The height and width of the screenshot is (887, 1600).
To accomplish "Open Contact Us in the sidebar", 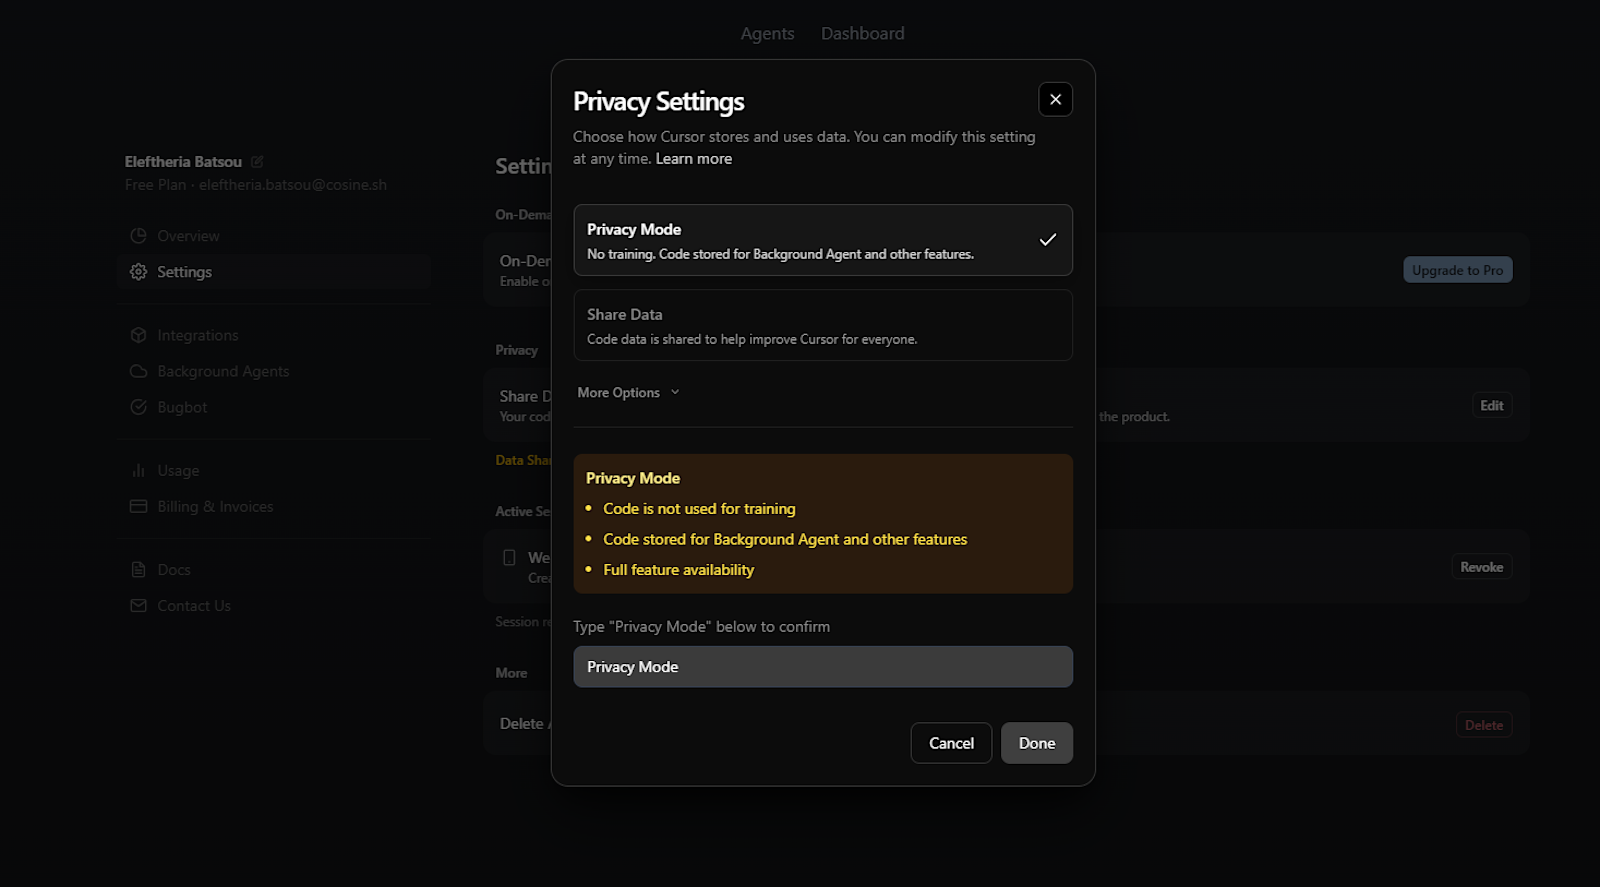I will pyautogui.click(x=274, y=606).
